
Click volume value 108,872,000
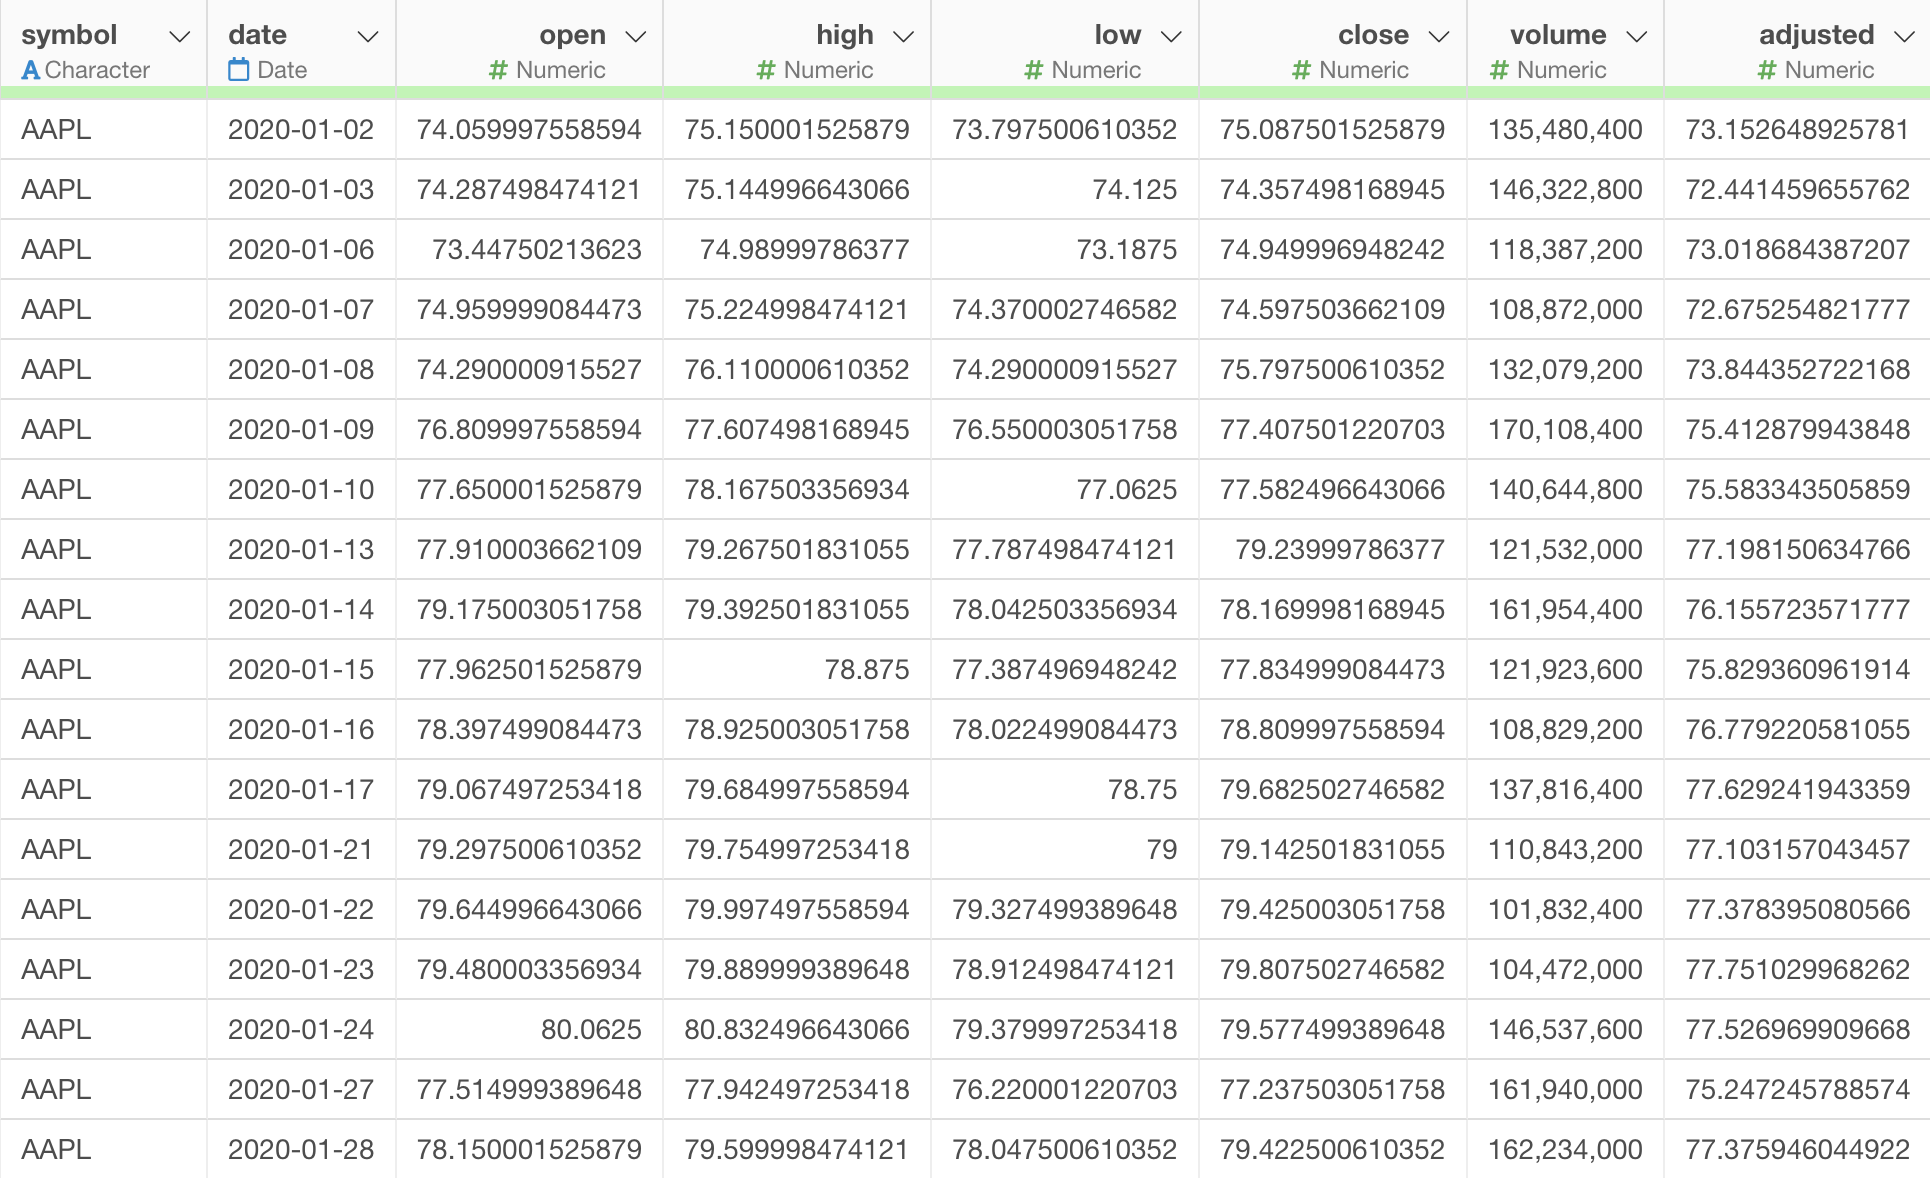click(1566, 310)
